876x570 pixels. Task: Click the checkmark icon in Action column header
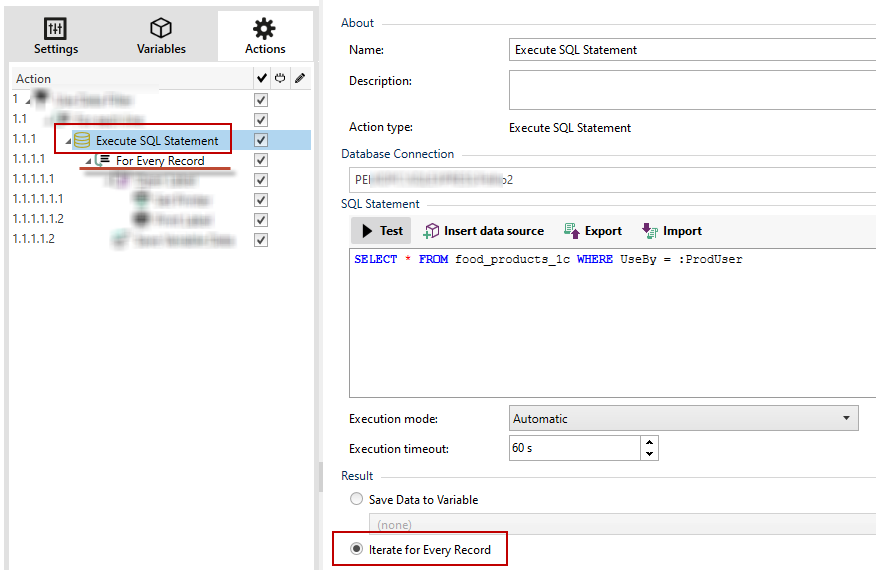point(261,78)
